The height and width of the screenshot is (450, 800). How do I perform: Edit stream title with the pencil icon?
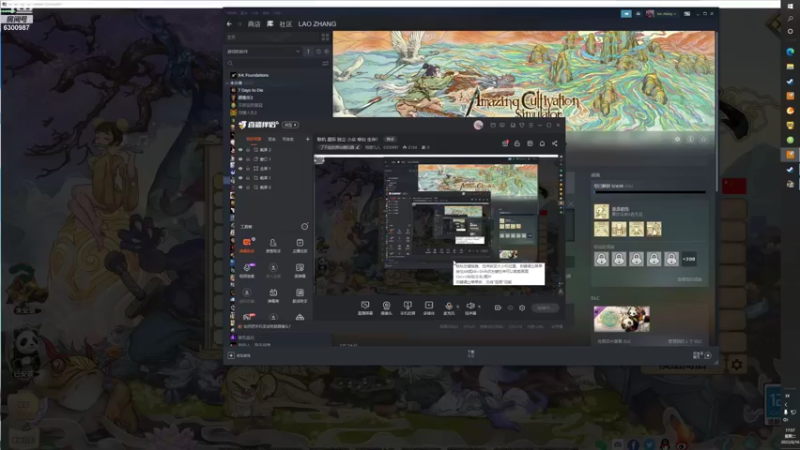358,147
